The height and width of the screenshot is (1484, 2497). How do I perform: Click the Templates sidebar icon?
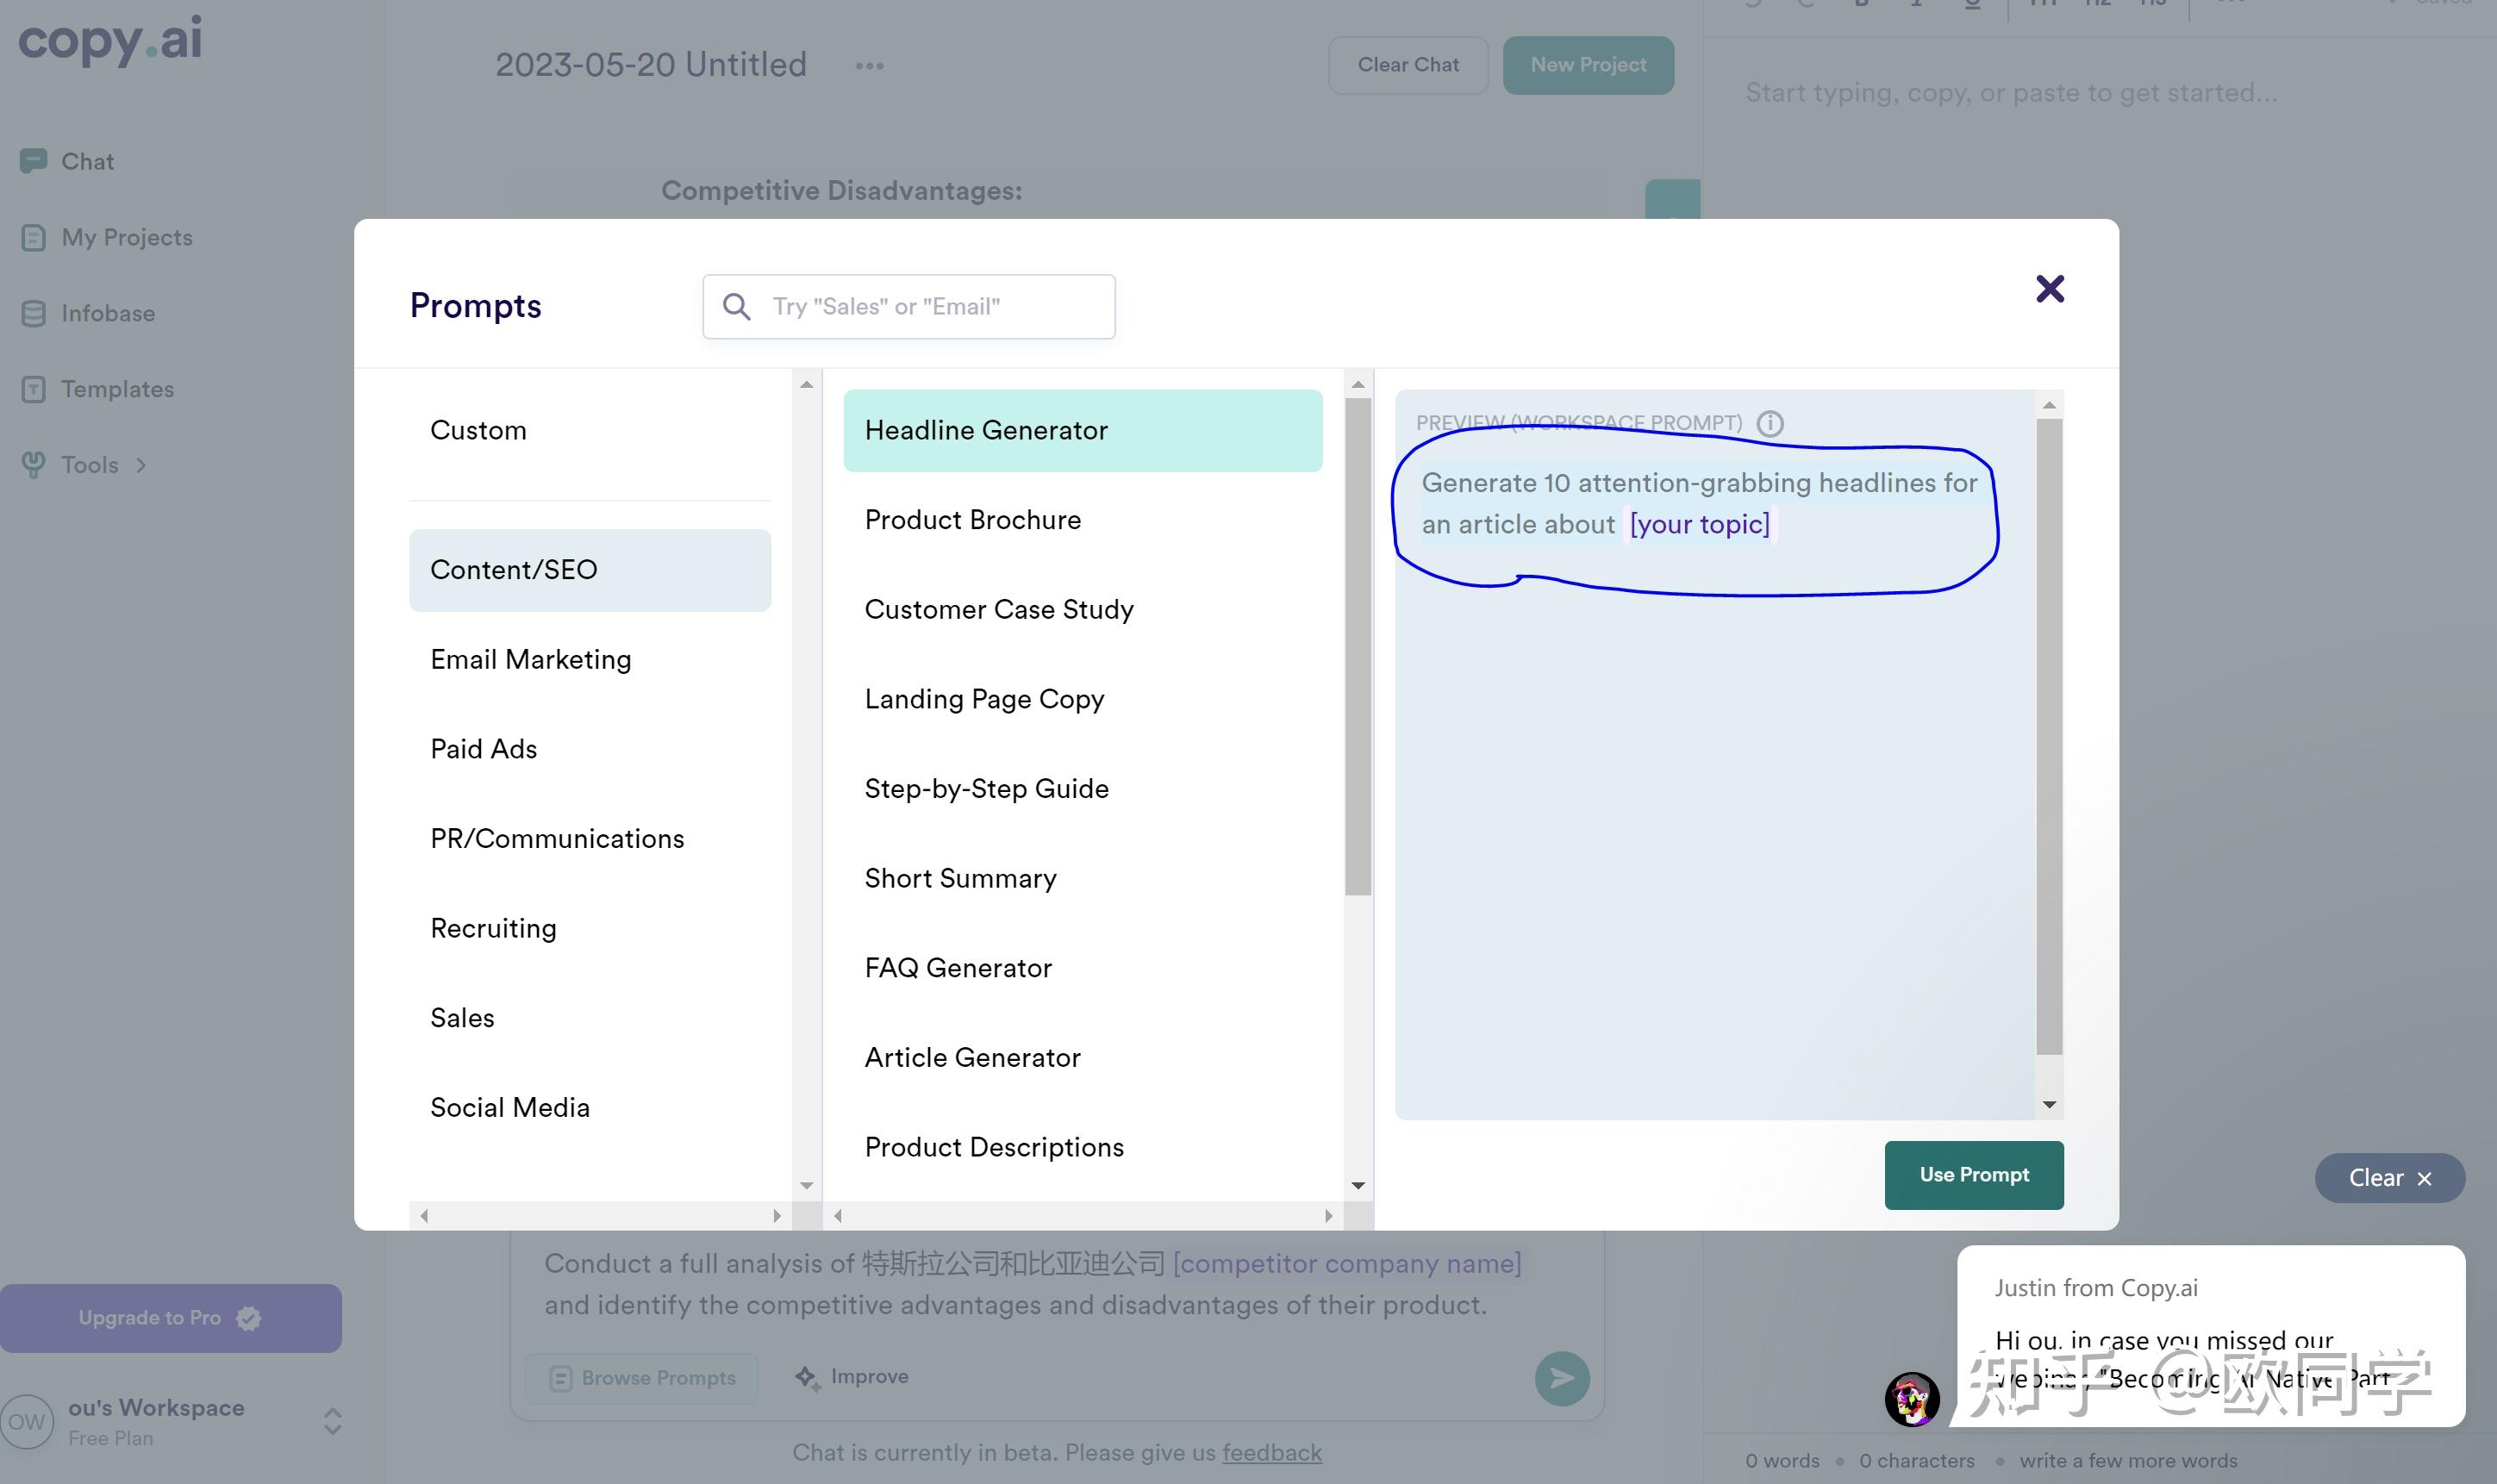[33, 389]
